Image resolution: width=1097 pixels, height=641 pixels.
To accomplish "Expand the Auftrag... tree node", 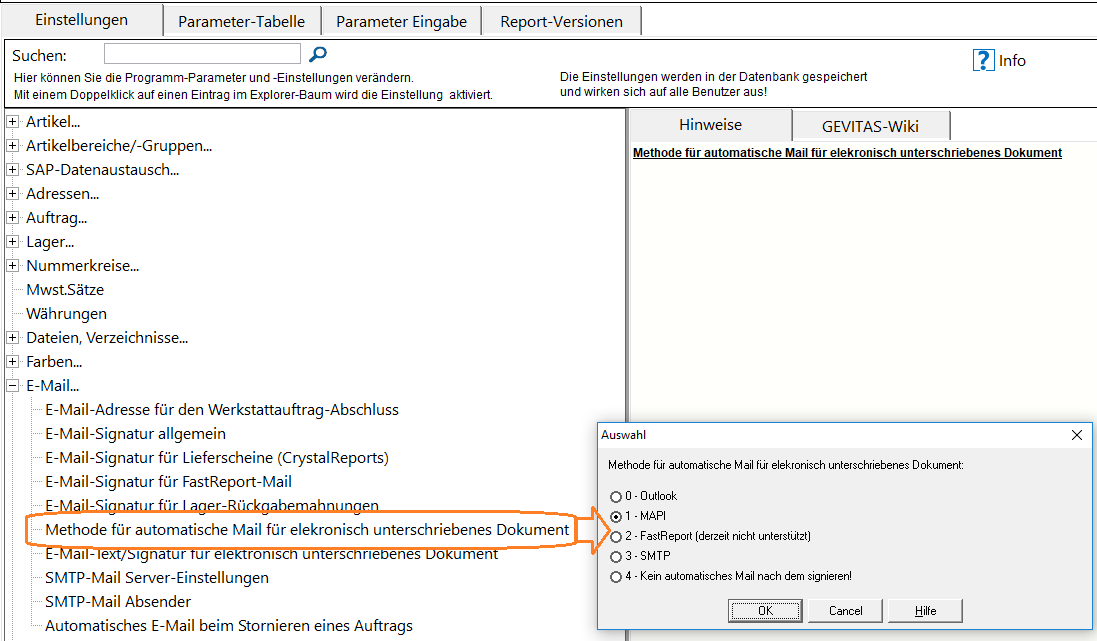I will [12, 218].
